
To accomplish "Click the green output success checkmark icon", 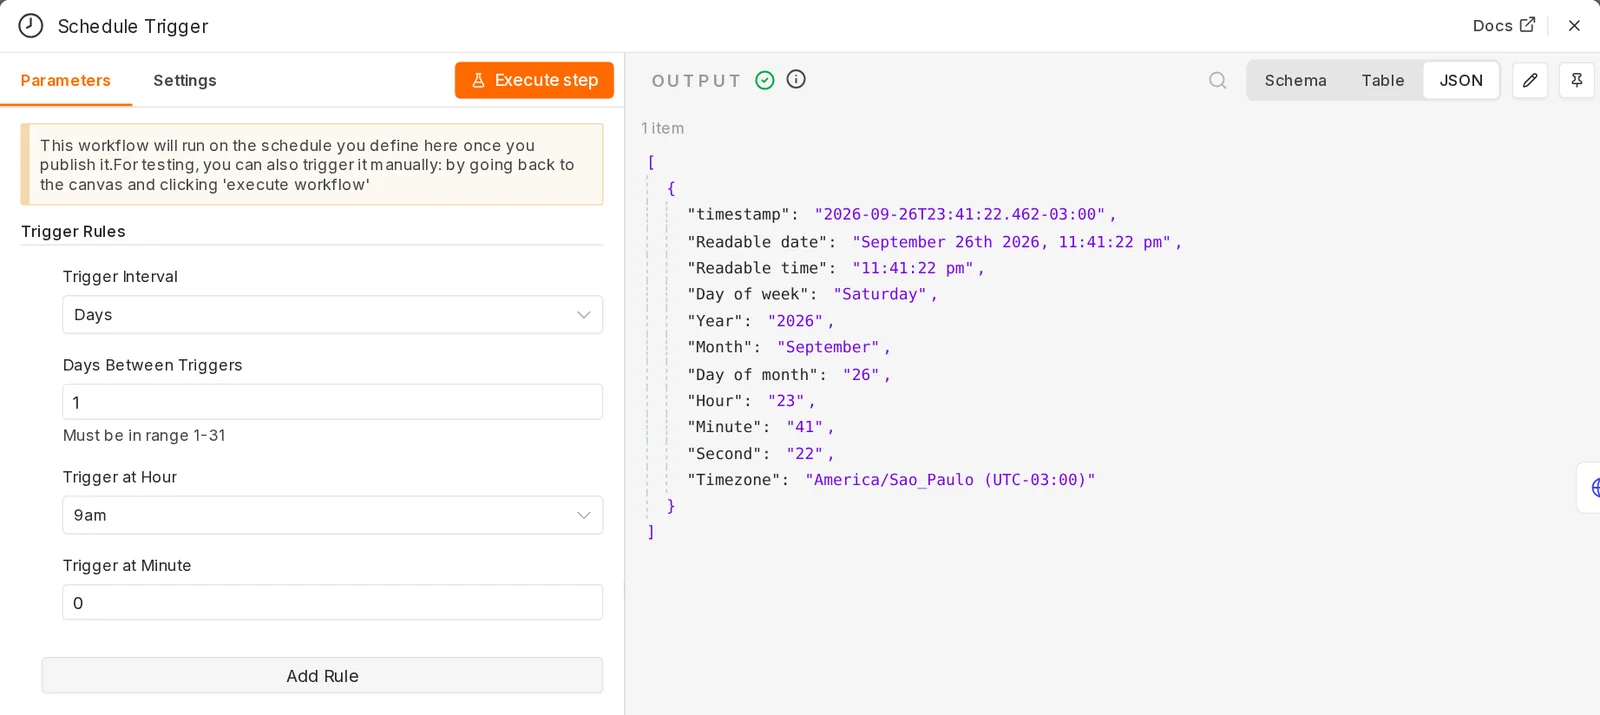I will point(765,80).
